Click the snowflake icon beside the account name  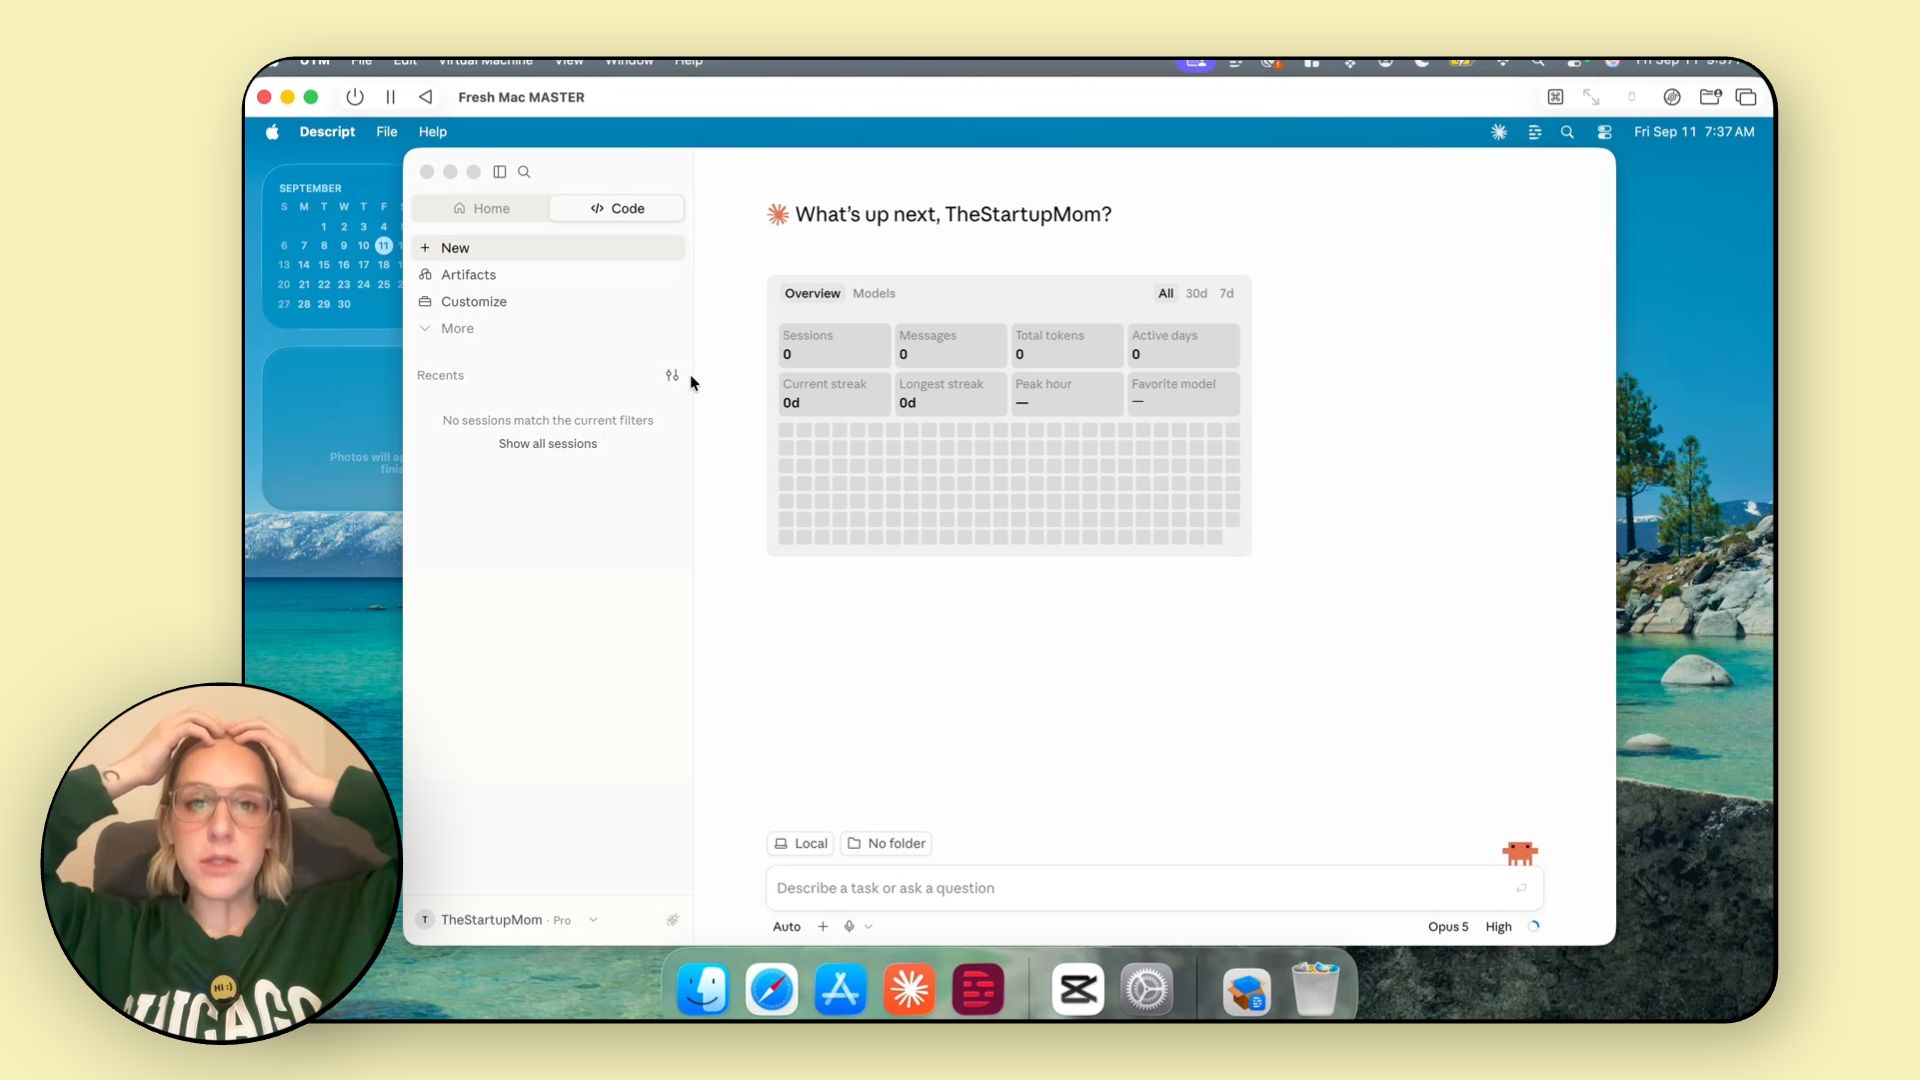click(673, 919)
